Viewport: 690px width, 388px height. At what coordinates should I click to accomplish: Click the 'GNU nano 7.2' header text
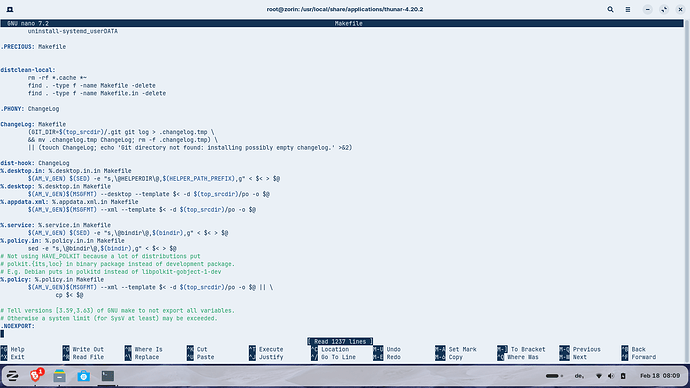click(28, 23)
